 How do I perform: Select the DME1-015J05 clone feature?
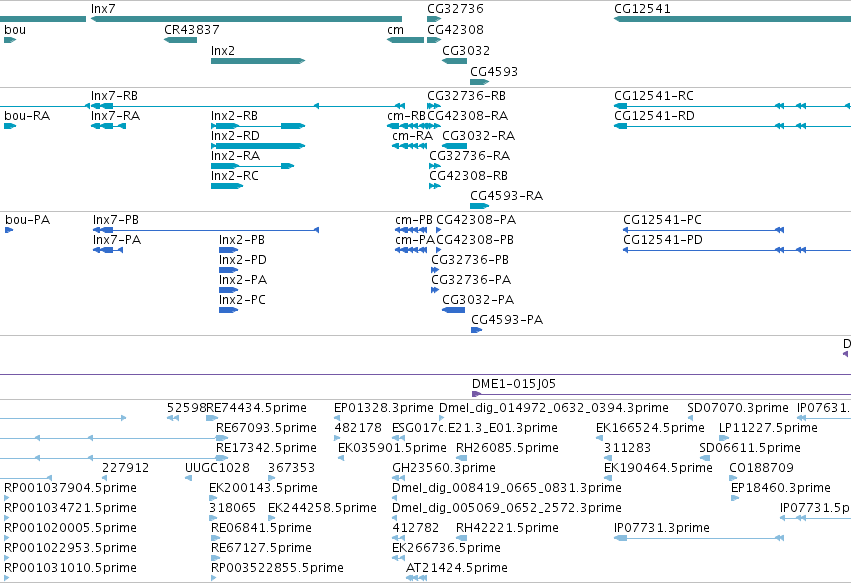(661, 394)
